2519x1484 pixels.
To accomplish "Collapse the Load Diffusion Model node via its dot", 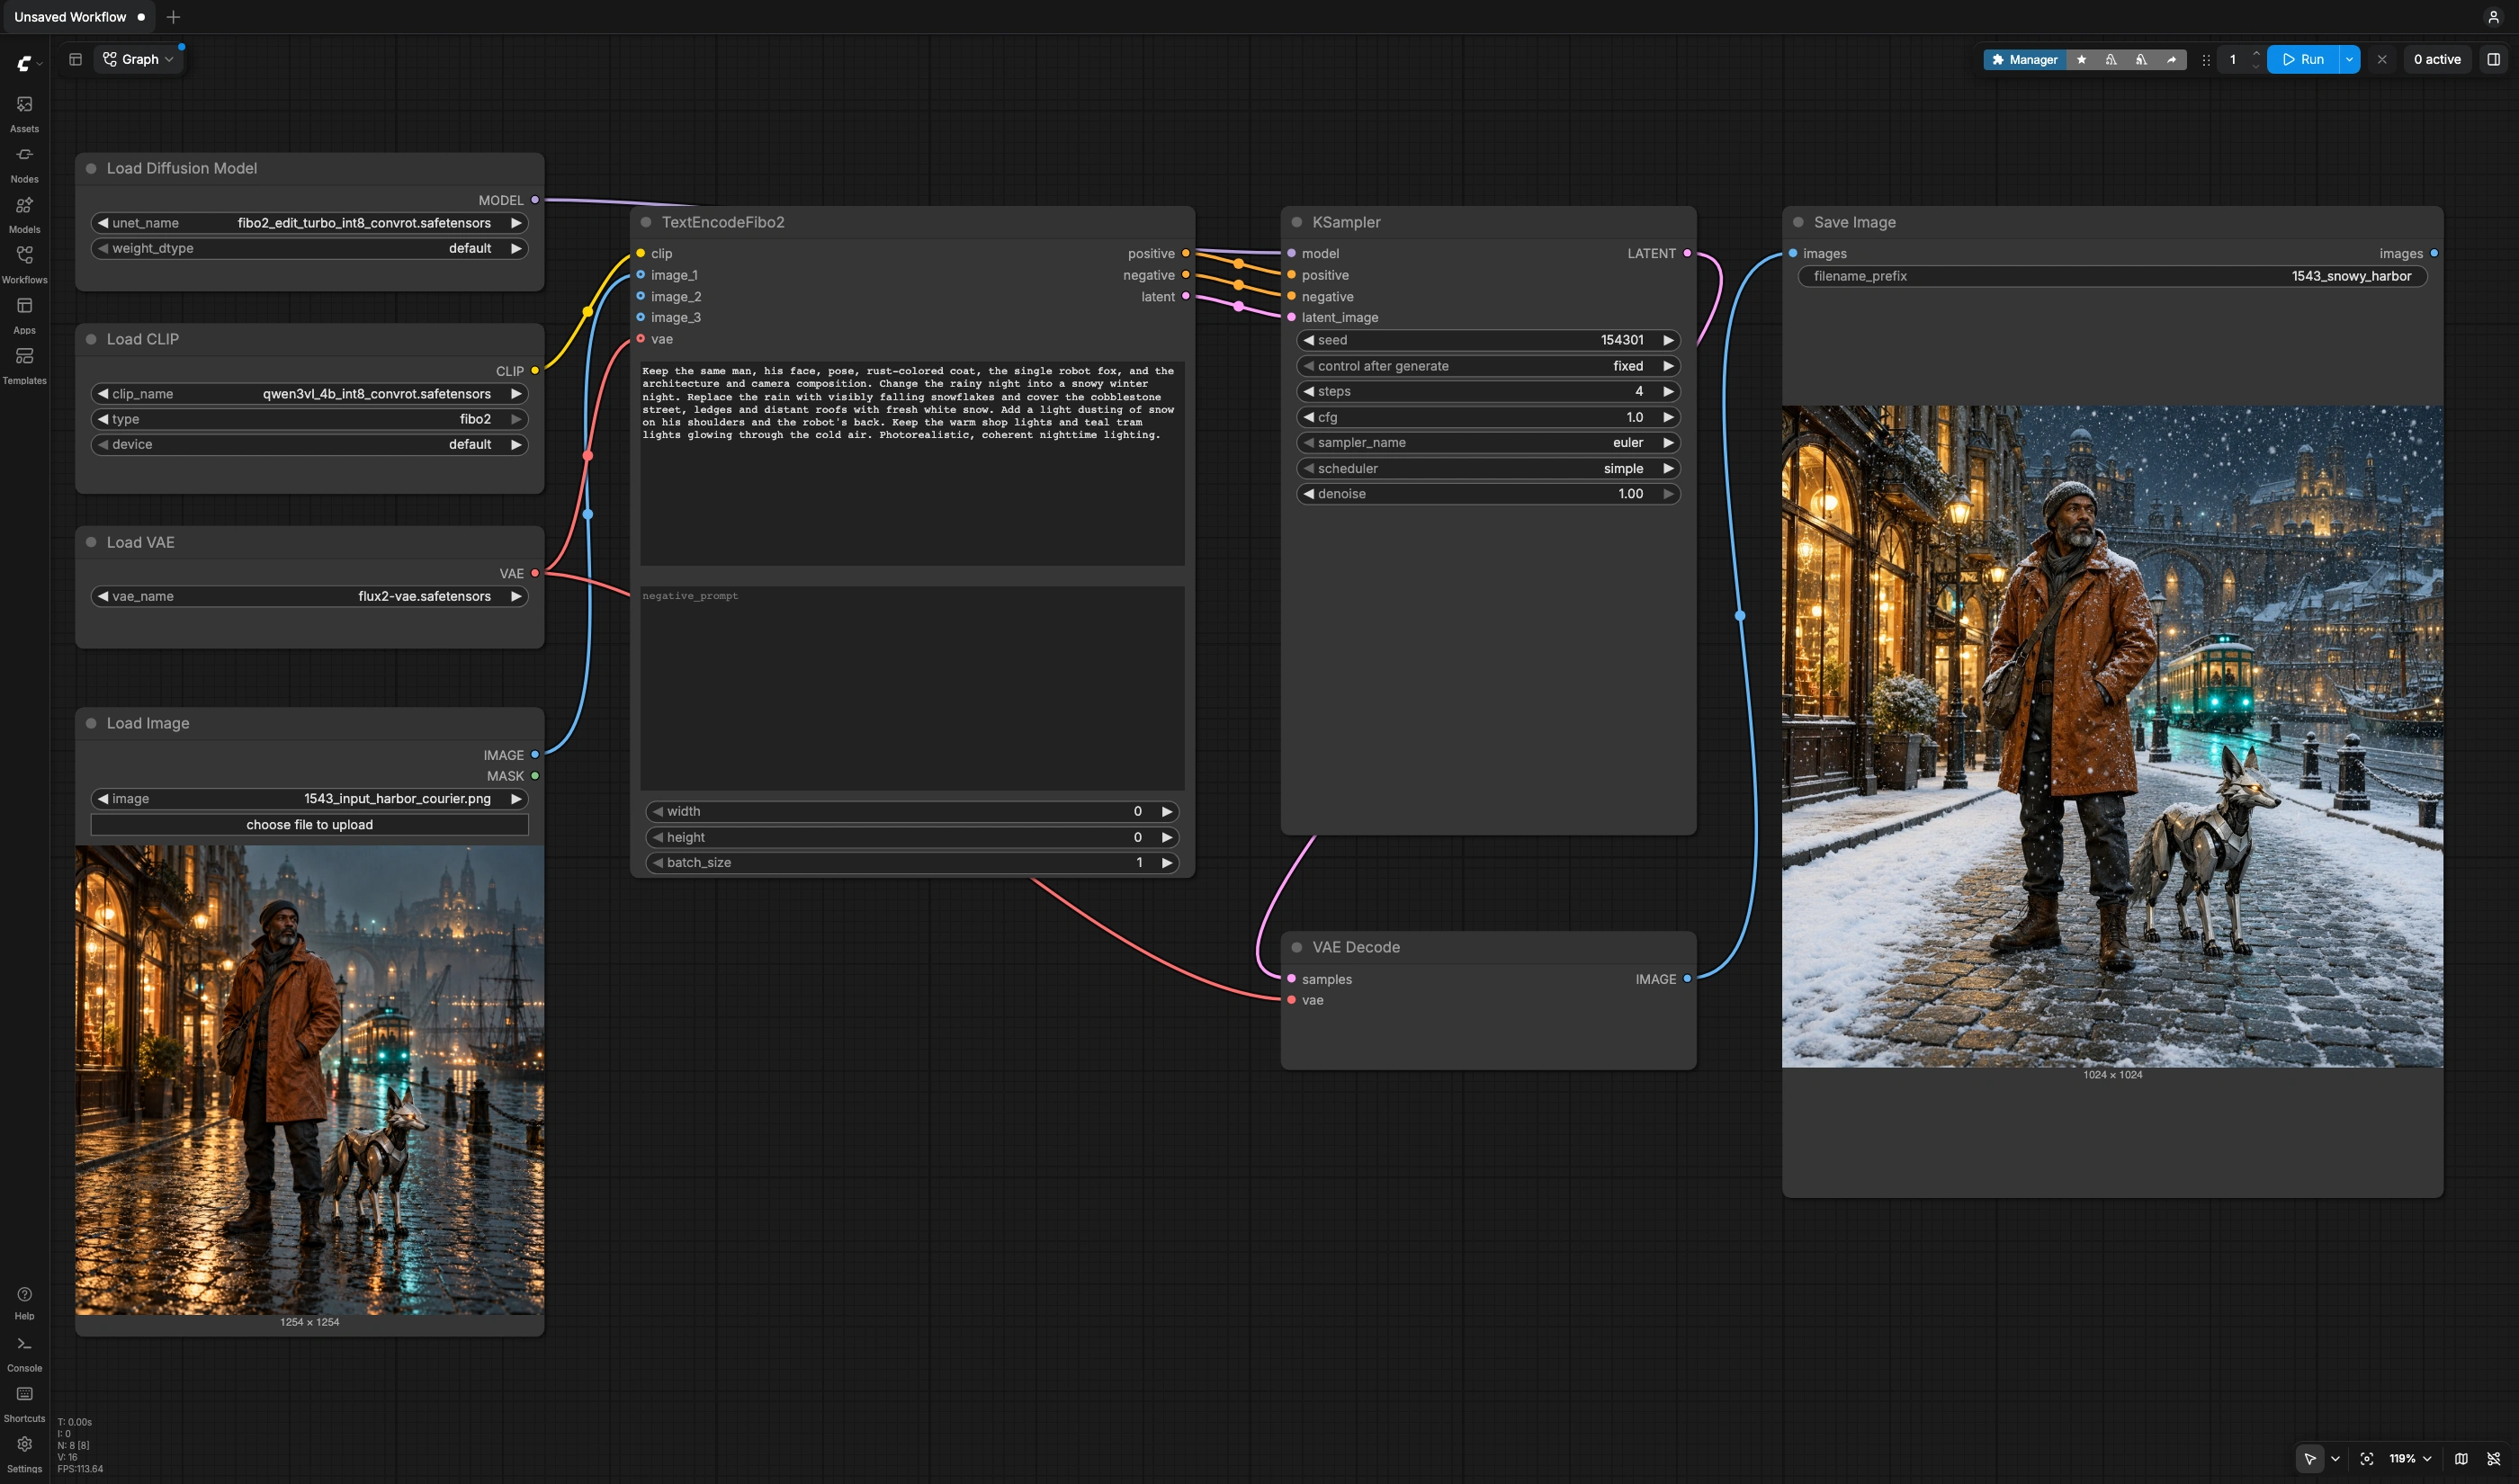I will tap(91, 168).
